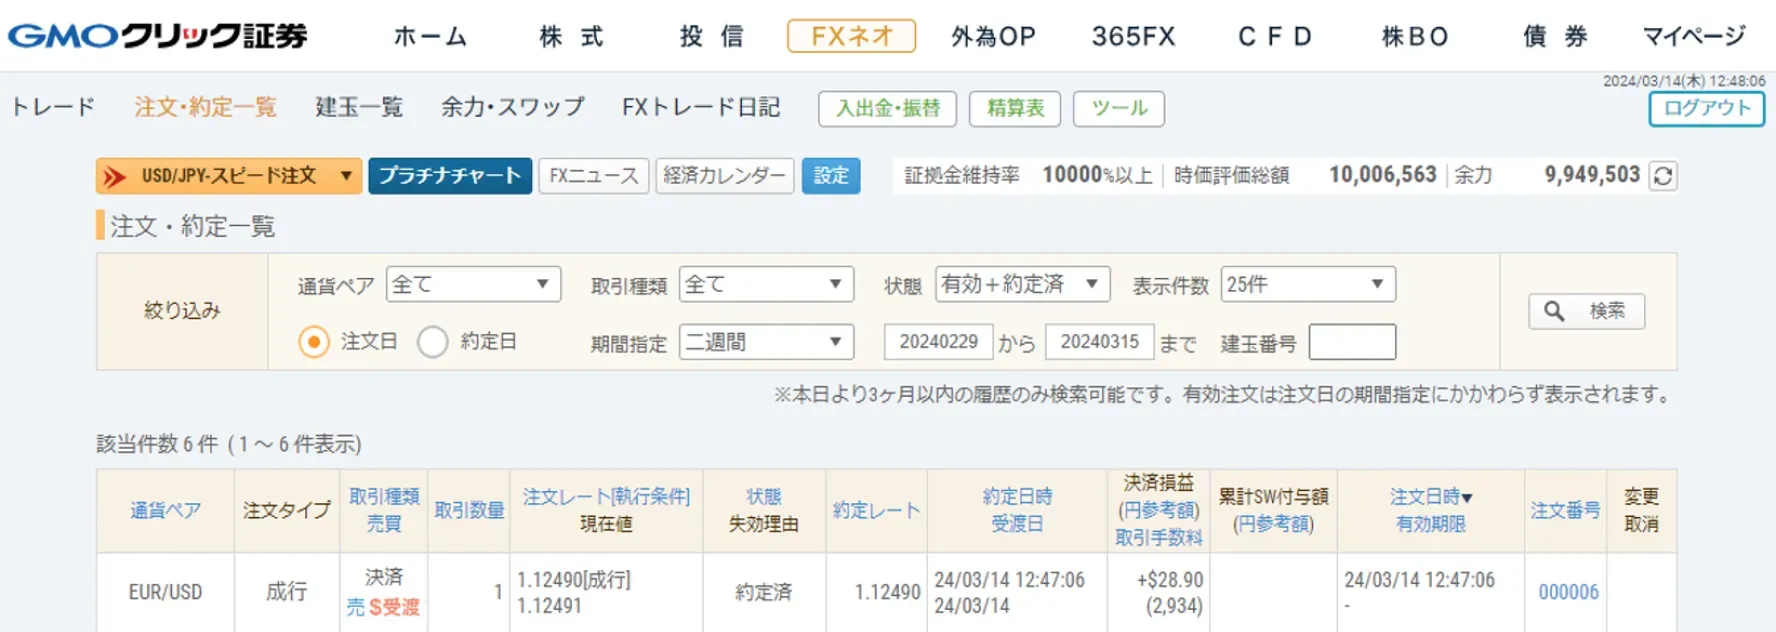Viewport: 1776px width, 632px height.
Task: Click the GMO Click Securities logo
Action: [x=158, y=36]
